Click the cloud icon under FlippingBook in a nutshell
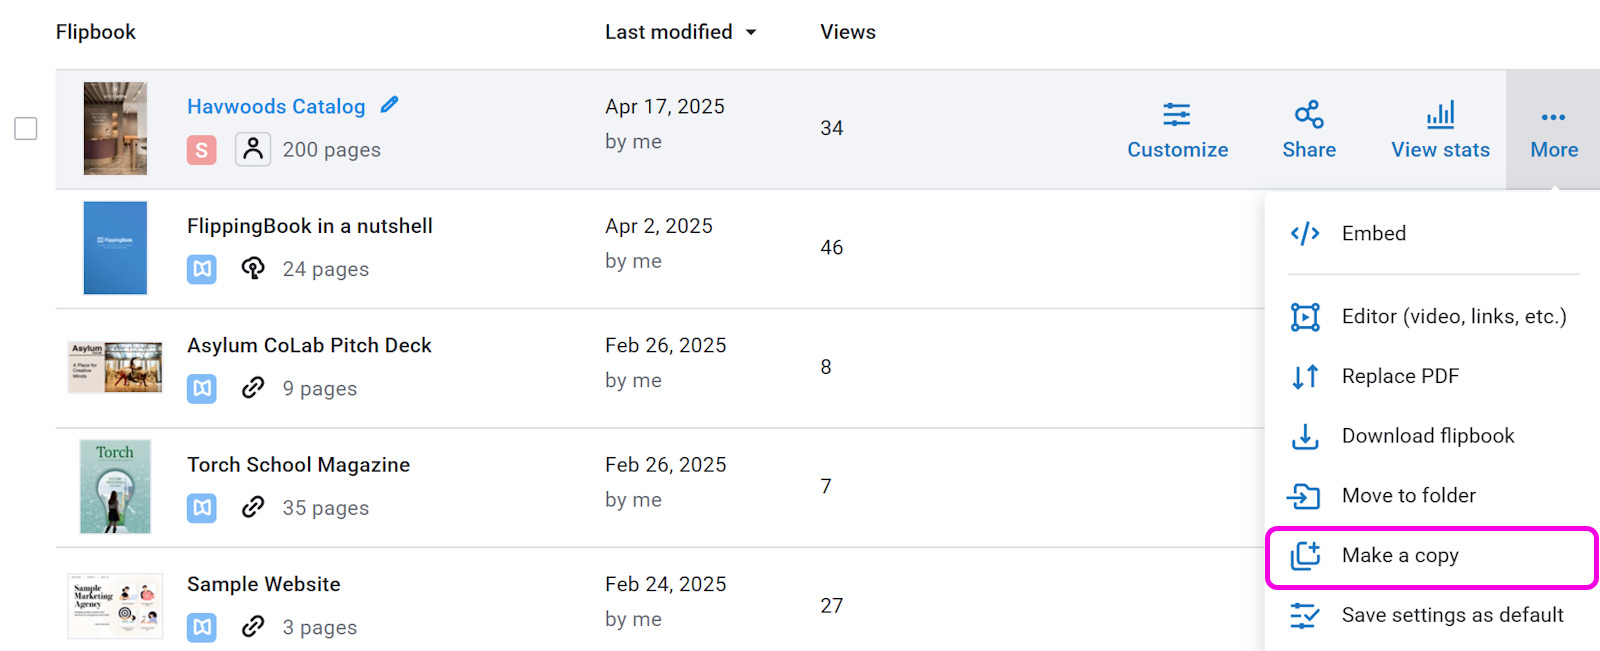 point(253,268)
